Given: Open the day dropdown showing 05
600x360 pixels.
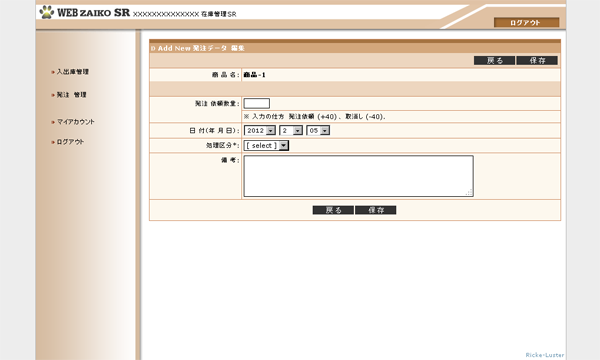Looking at the screenshot, I should click(x=318, y=130).
